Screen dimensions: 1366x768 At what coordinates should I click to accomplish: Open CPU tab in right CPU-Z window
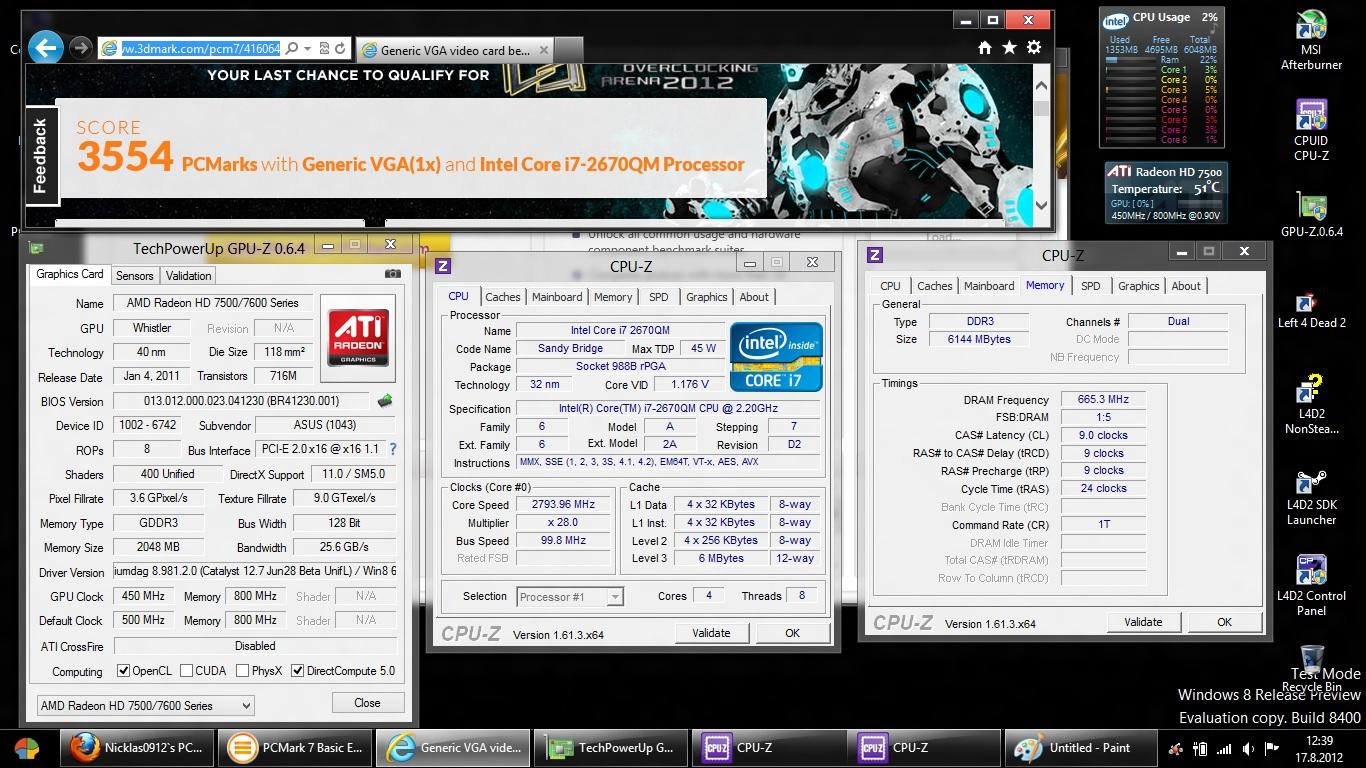(x=890, y=286)
